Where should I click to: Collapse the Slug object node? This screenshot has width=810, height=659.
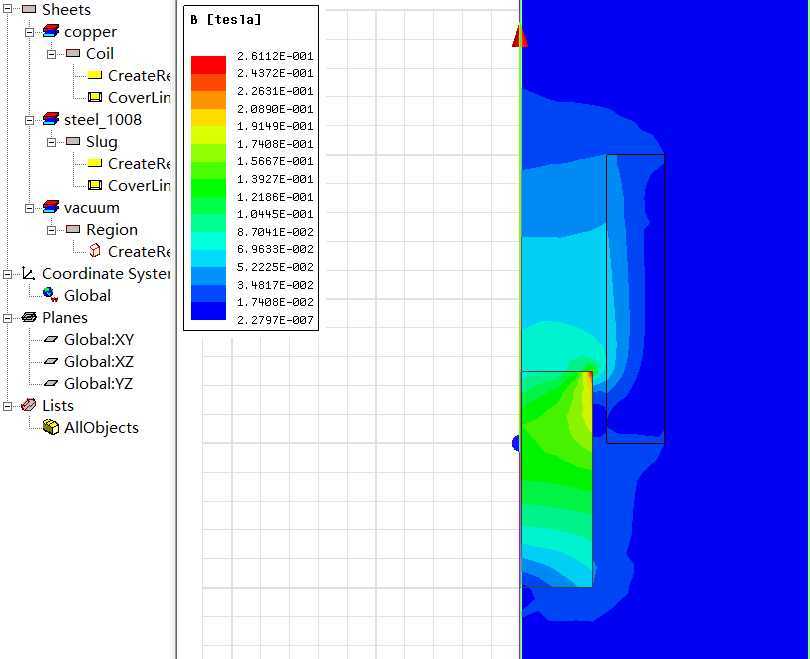[x=52, y=142]
